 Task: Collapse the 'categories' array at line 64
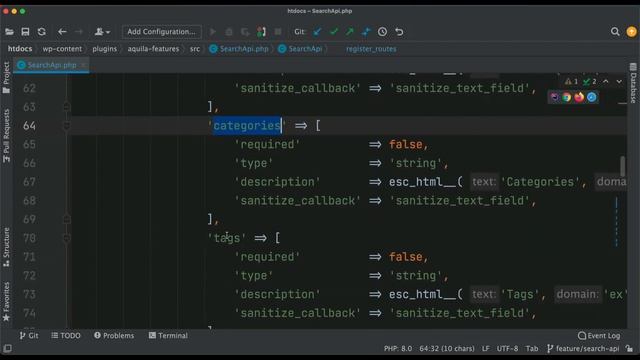click(x=67, y=126)
